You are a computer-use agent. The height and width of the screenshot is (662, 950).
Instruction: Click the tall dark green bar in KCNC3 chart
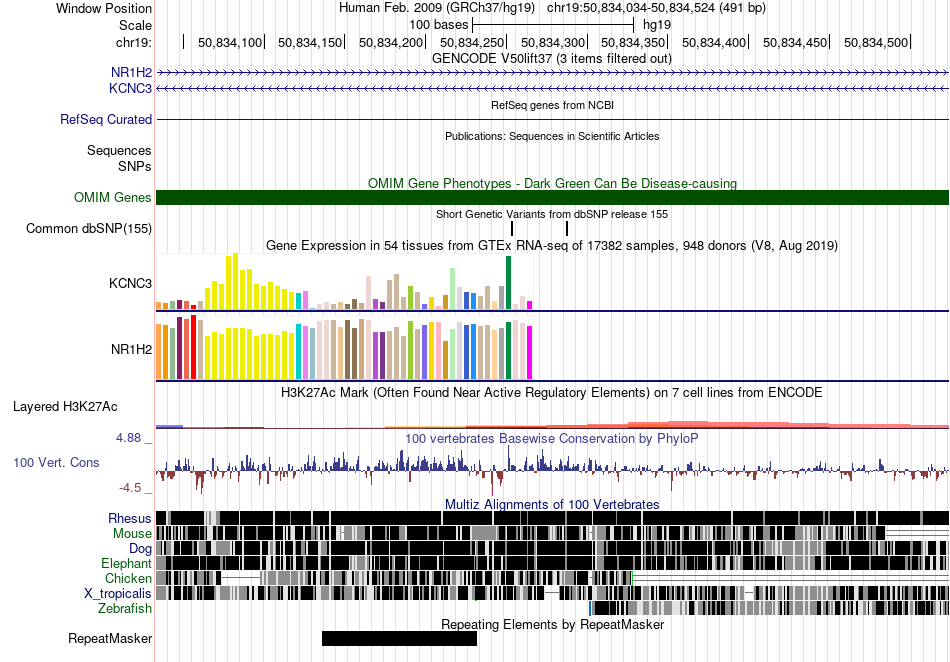click(x=508, y=282)
